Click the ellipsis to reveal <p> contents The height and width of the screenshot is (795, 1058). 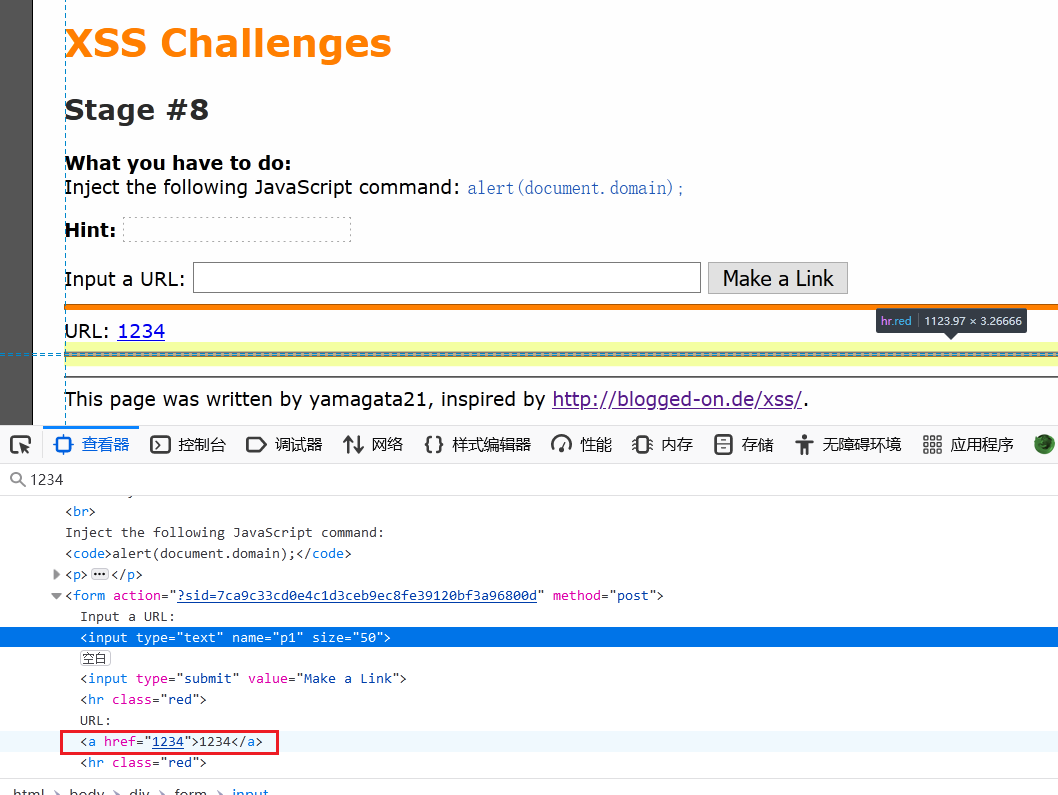pyautogui.click(x=100, y=574)
